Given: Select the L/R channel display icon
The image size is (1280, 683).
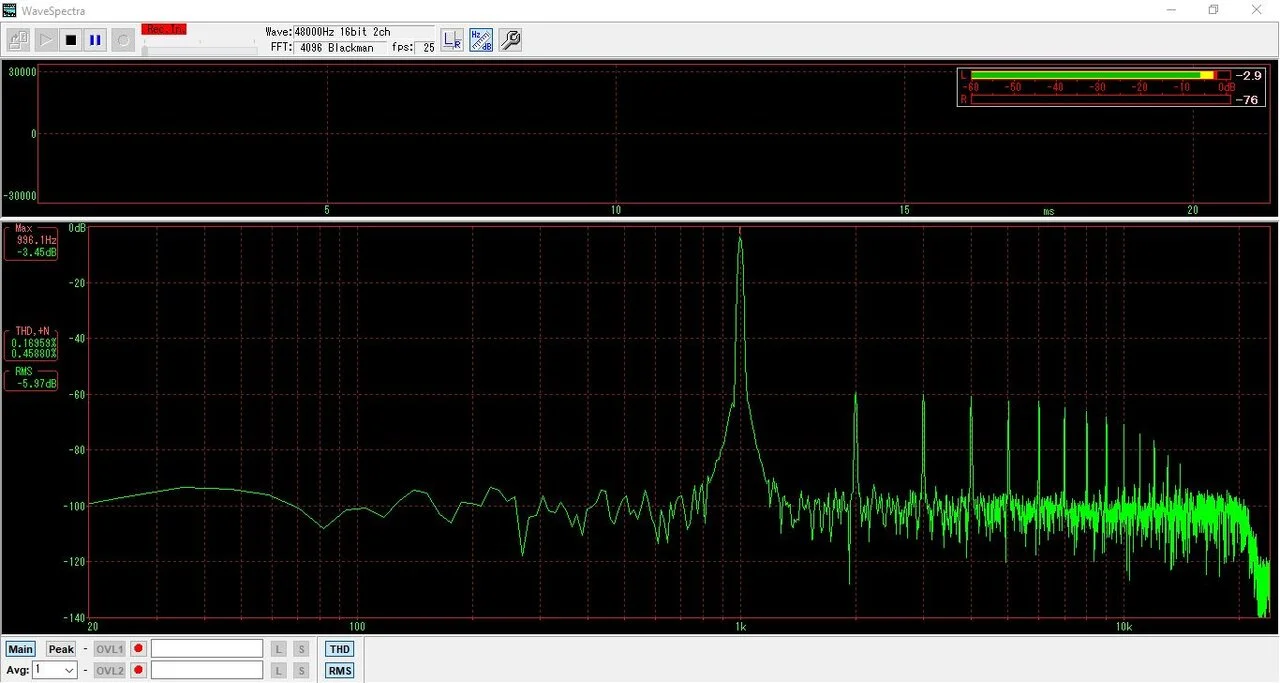Looking at the screenshot, I should [x=451, y=39].
